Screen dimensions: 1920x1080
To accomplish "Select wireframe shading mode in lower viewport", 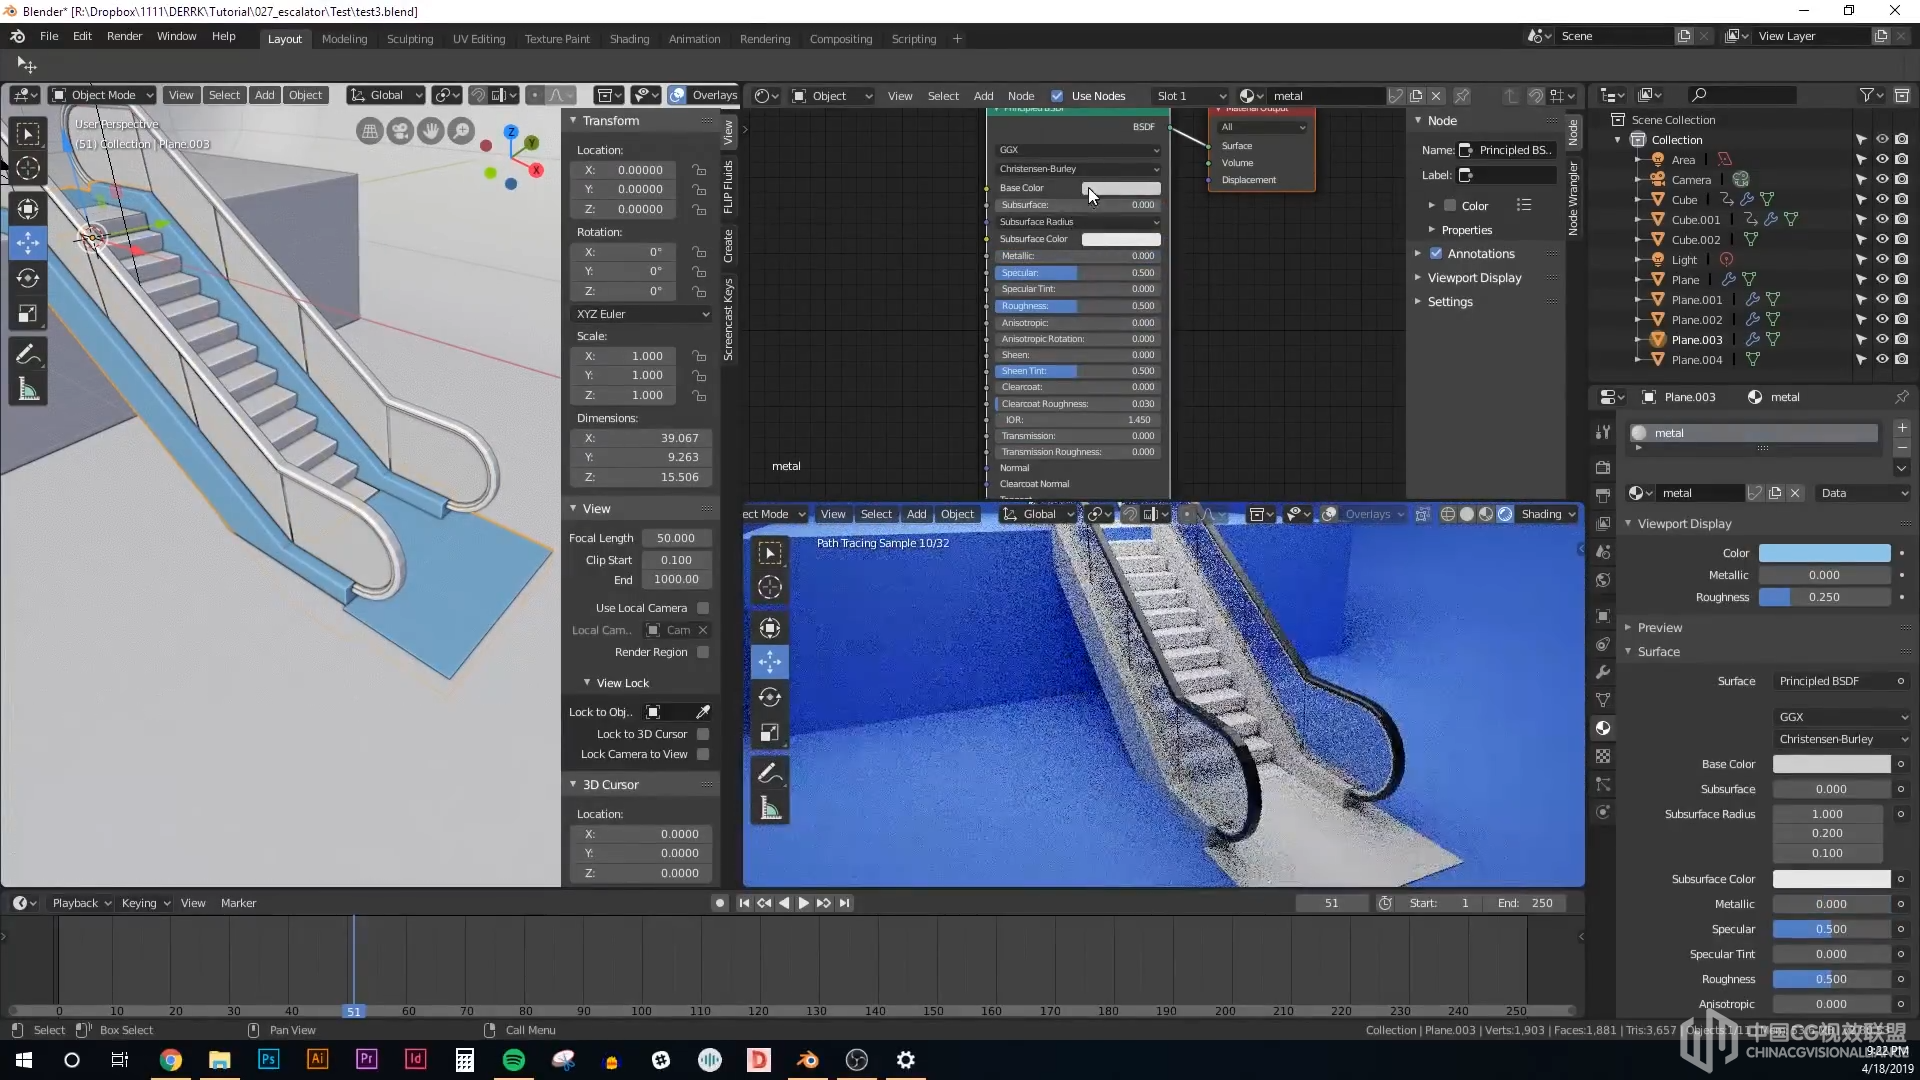I will (1448, 514).
